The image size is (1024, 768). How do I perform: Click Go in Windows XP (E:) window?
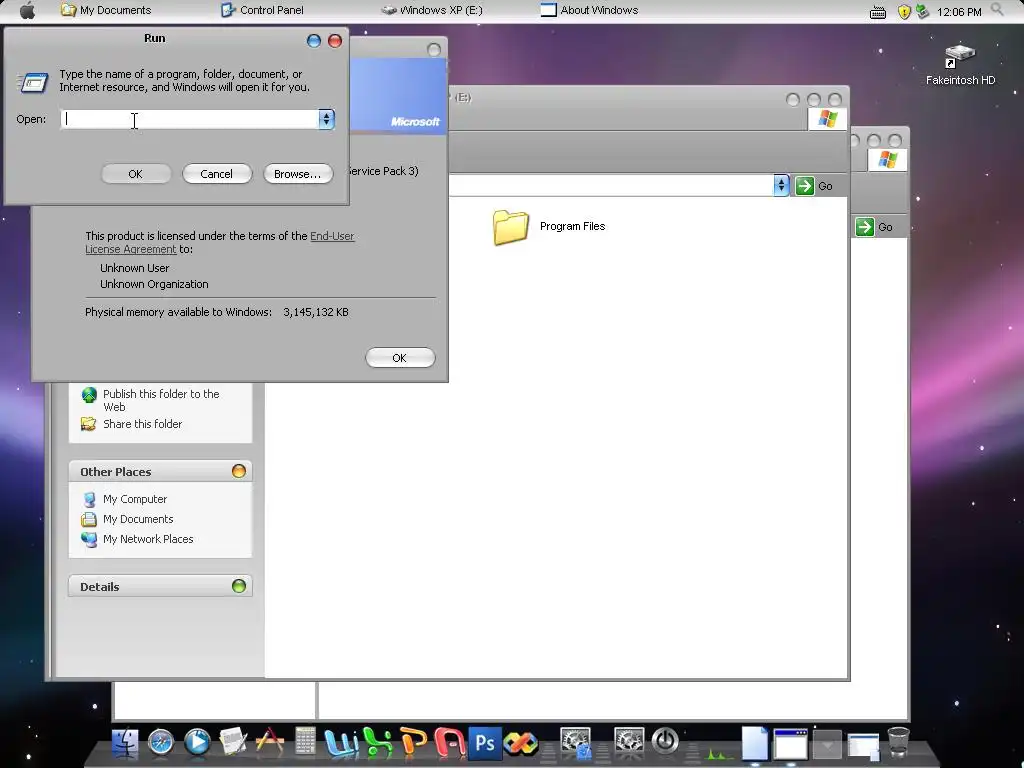tap(814, 186)
